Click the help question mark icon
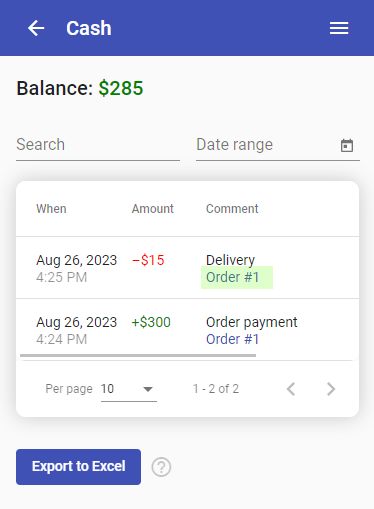 coord(161,467)
